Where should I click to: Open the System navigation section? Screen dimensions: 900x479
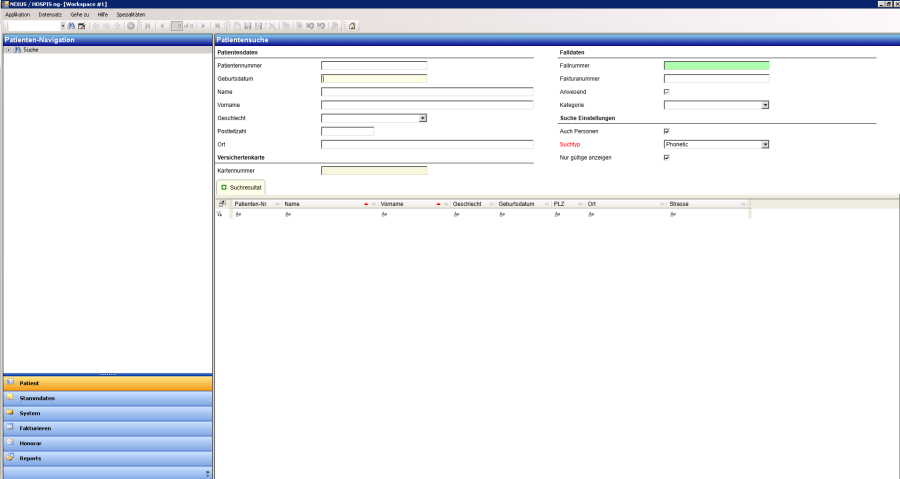(108, 413)
